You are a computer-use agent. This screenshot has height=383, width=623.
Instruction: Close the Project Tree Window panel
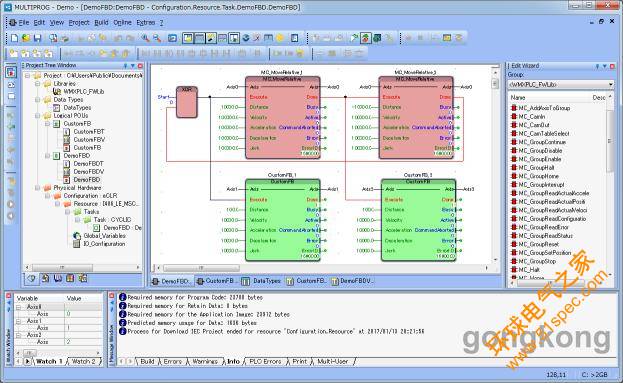pos(140,66)
